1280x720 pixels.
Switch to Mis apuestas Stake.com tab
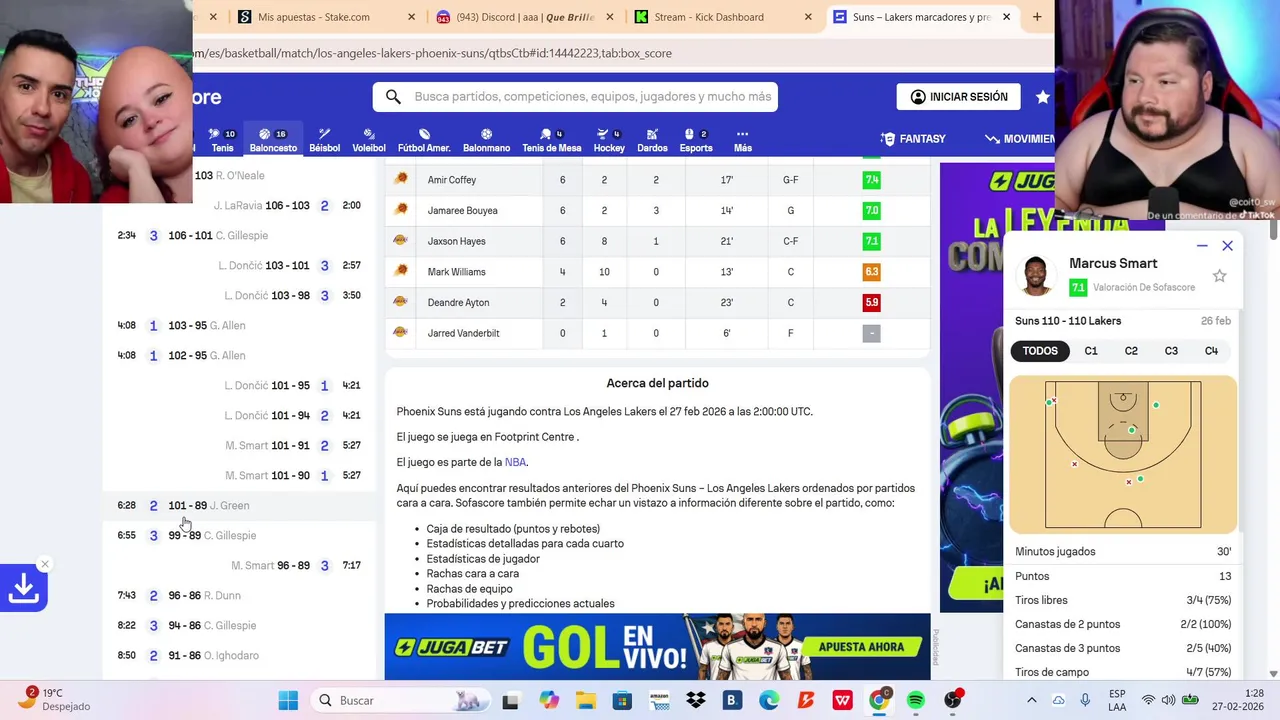click(x=314, y=17)
